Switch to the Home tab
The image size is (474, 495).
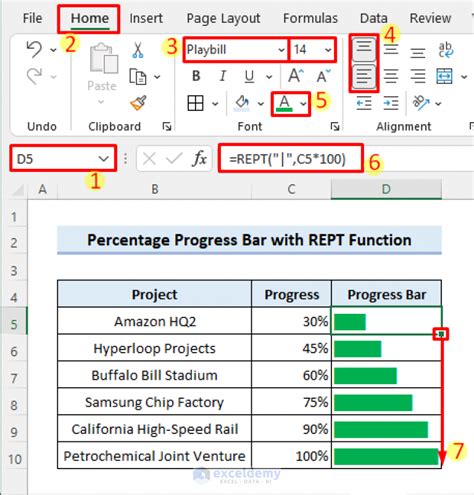click(x=90, y=18)
